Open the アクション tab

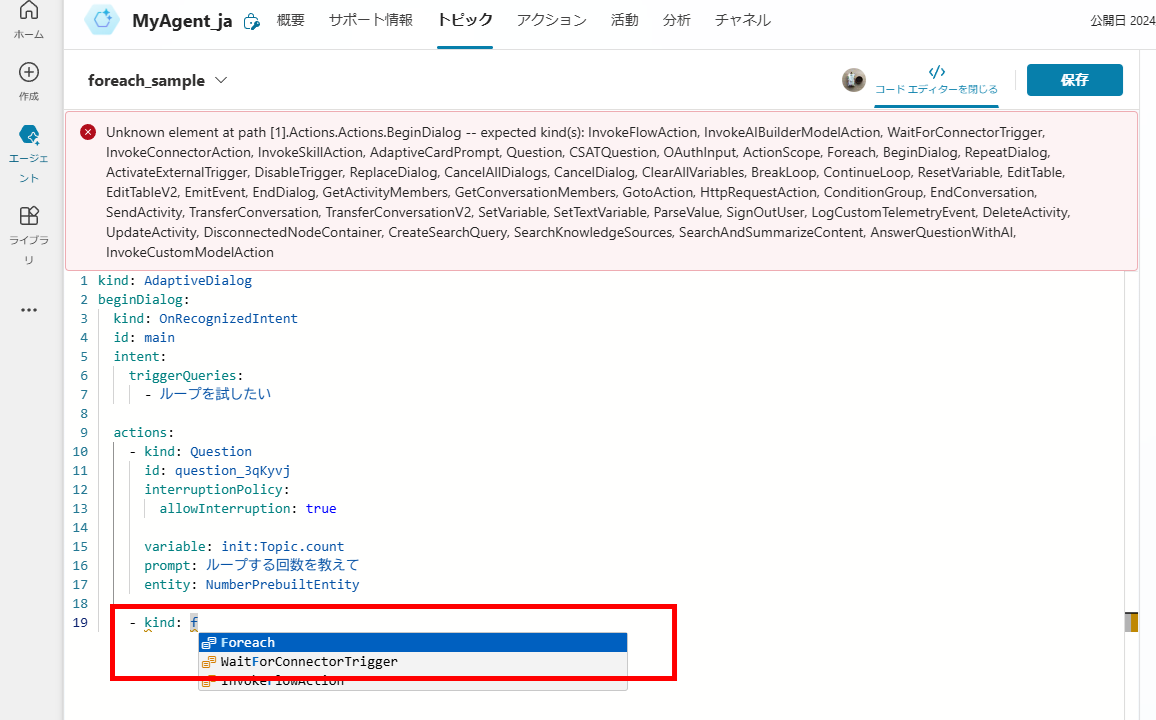[x=551, y=20]
